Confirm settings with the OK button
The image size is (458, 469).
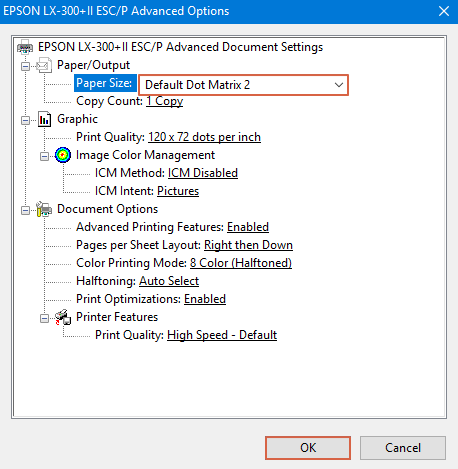pos(308,448)
